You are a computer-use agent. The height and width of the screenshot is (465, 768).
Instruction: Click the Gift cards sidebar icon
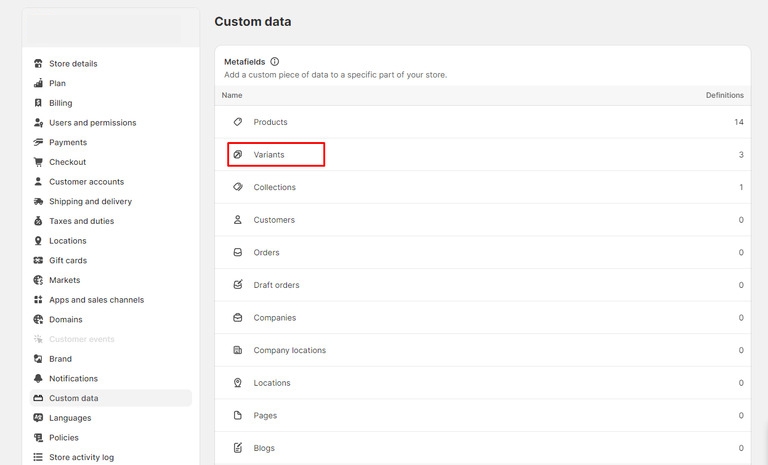coord(38,261)
